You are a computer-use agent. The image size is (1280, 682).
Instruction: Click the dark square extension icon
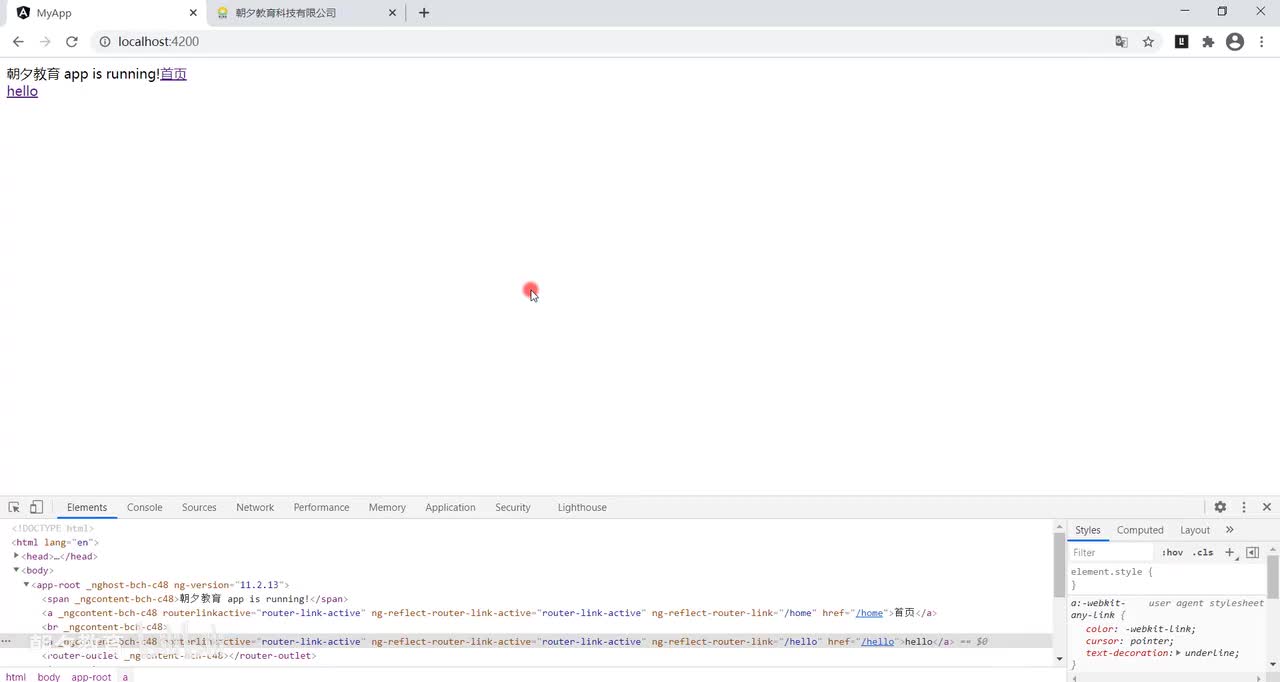click(1182, 42)
